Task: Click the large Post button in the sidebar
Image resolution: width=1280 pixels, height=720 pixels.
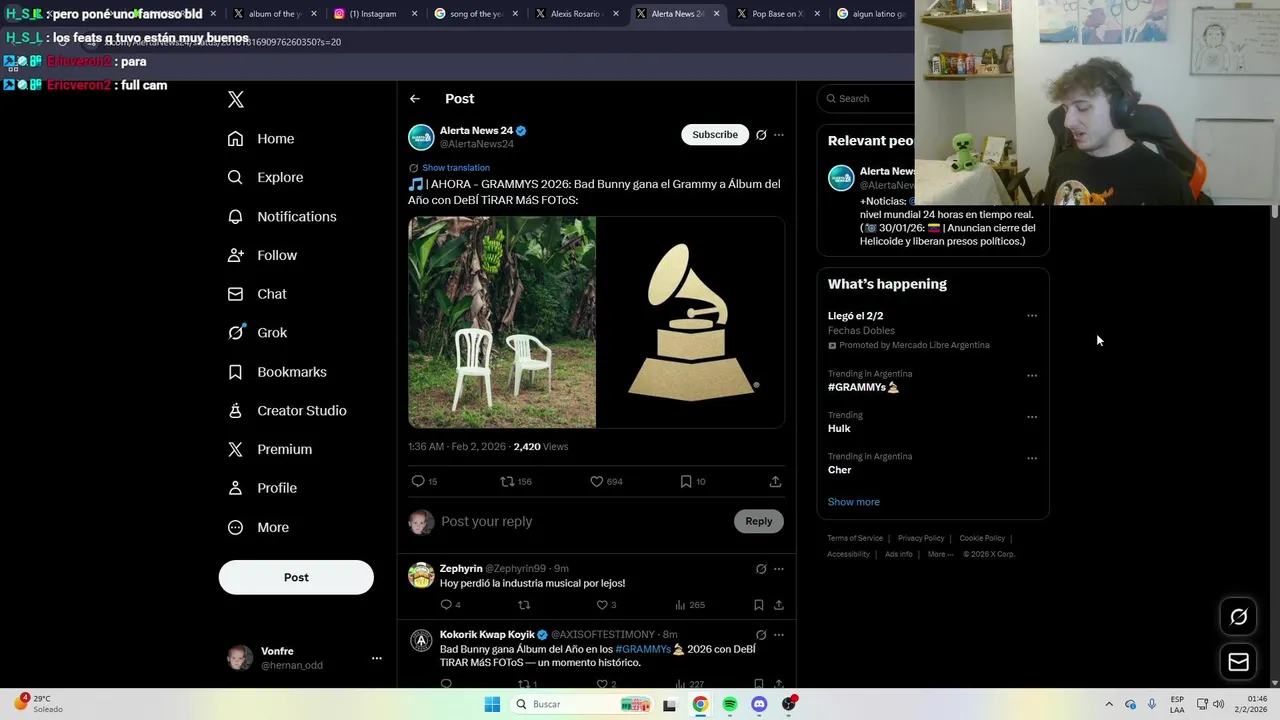Action: click(296, 577)
